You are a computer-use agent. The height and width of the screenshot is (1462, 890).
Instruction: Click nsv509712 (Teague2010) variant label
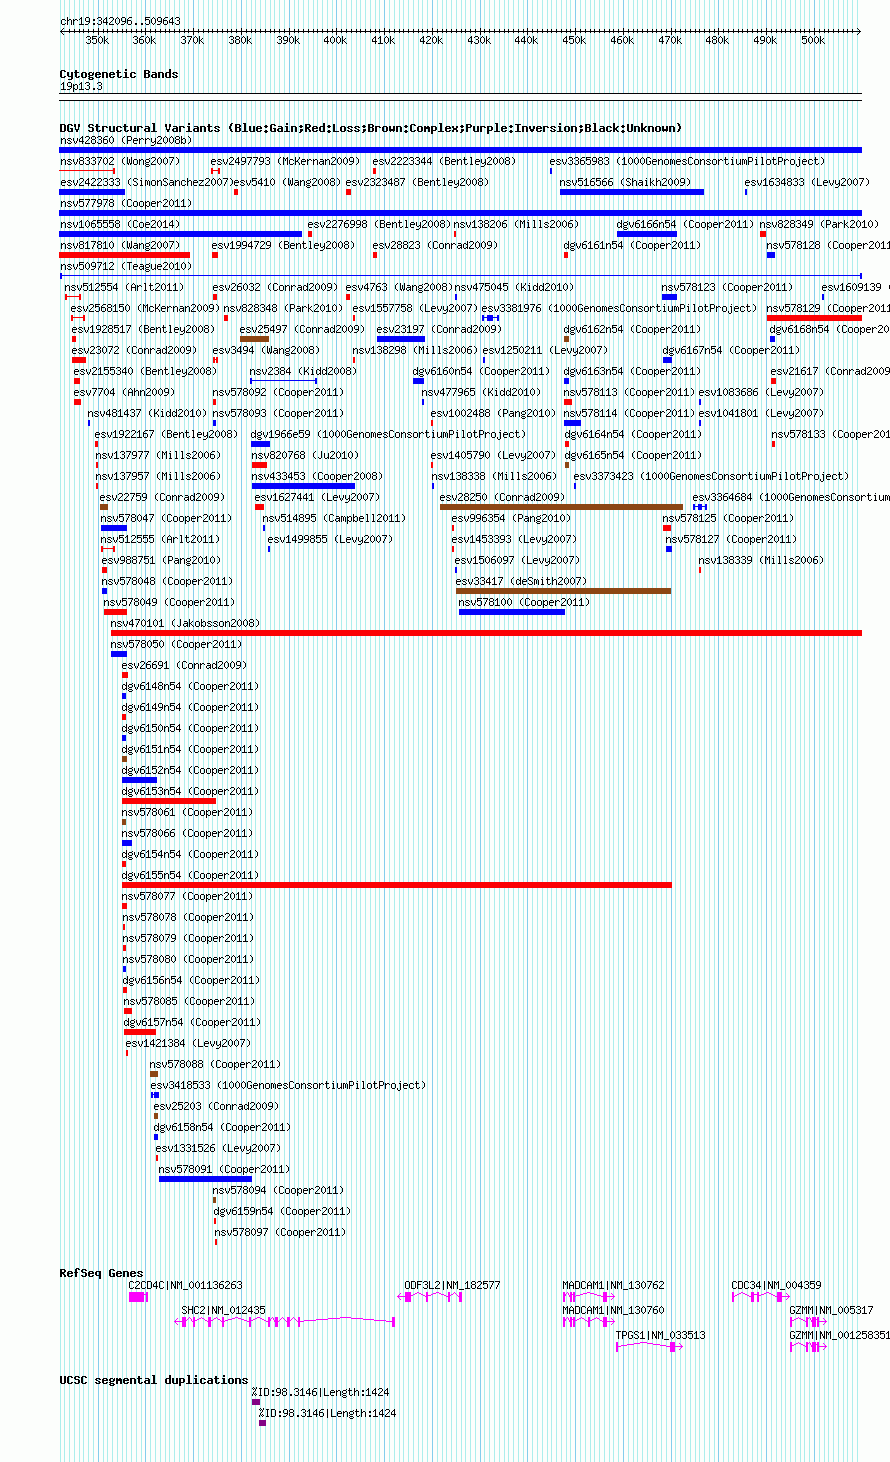(125, 266)
